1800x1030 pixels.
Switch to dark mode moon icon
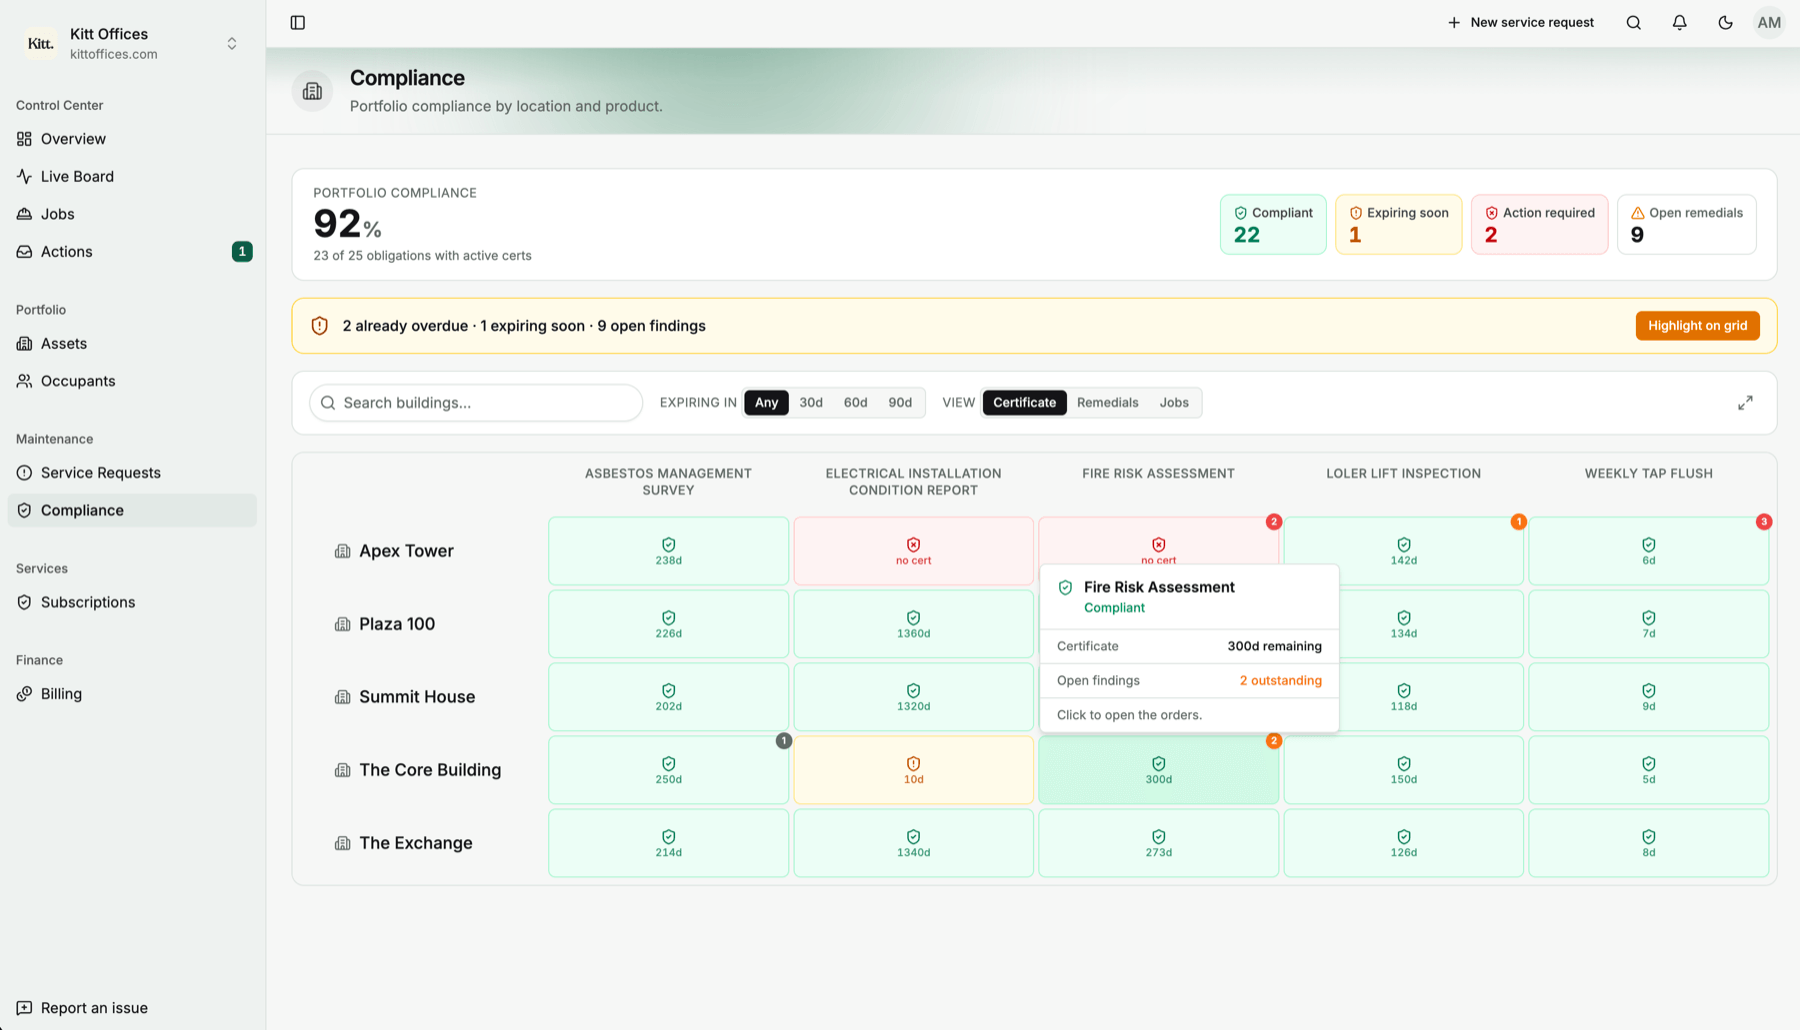[1725, 22]
